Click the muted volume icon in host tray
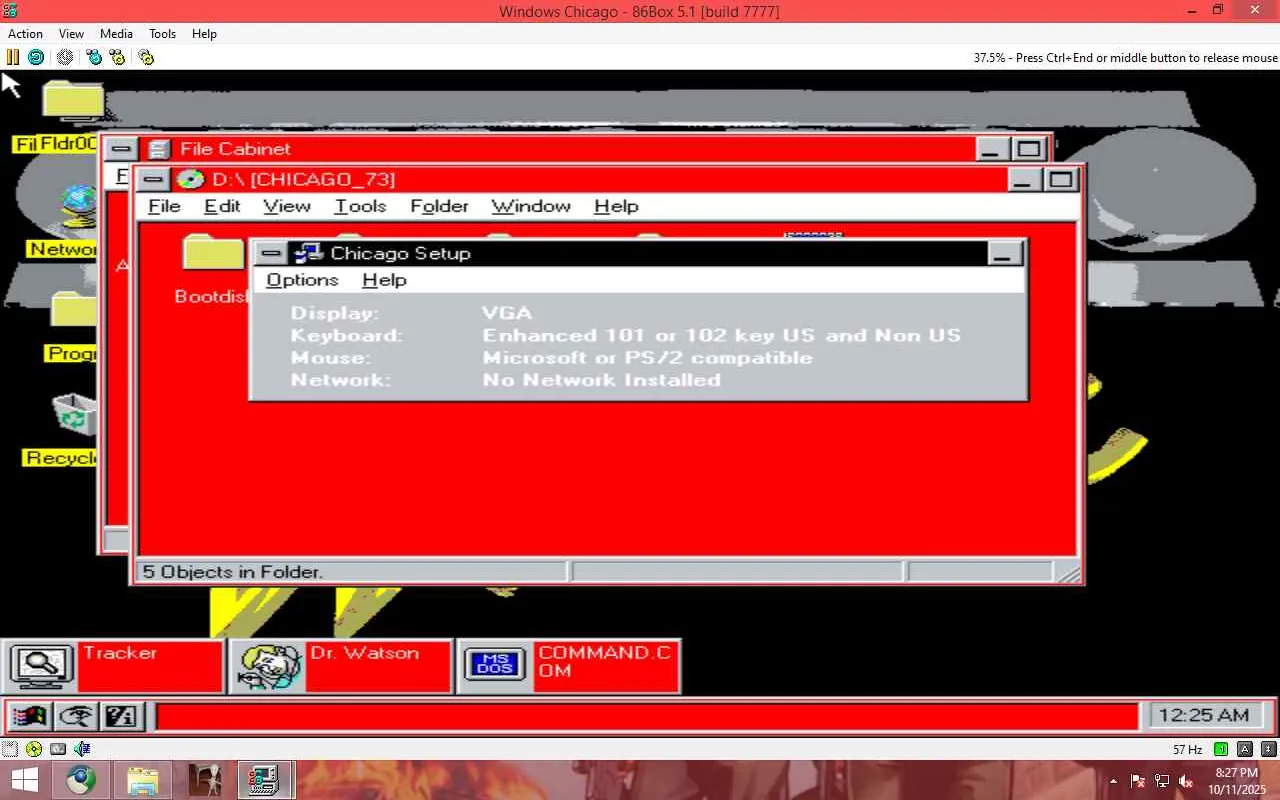Viewport: 1280px width, 800px height. point(1186,781)
